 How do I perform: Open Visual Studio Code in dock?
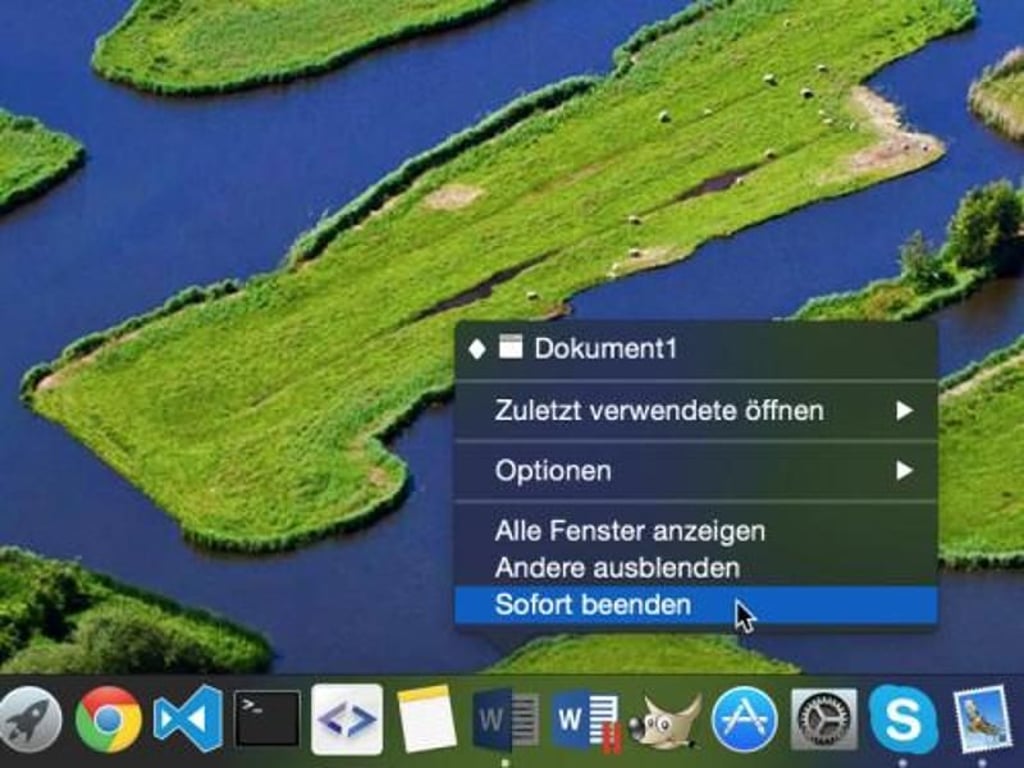188,719
